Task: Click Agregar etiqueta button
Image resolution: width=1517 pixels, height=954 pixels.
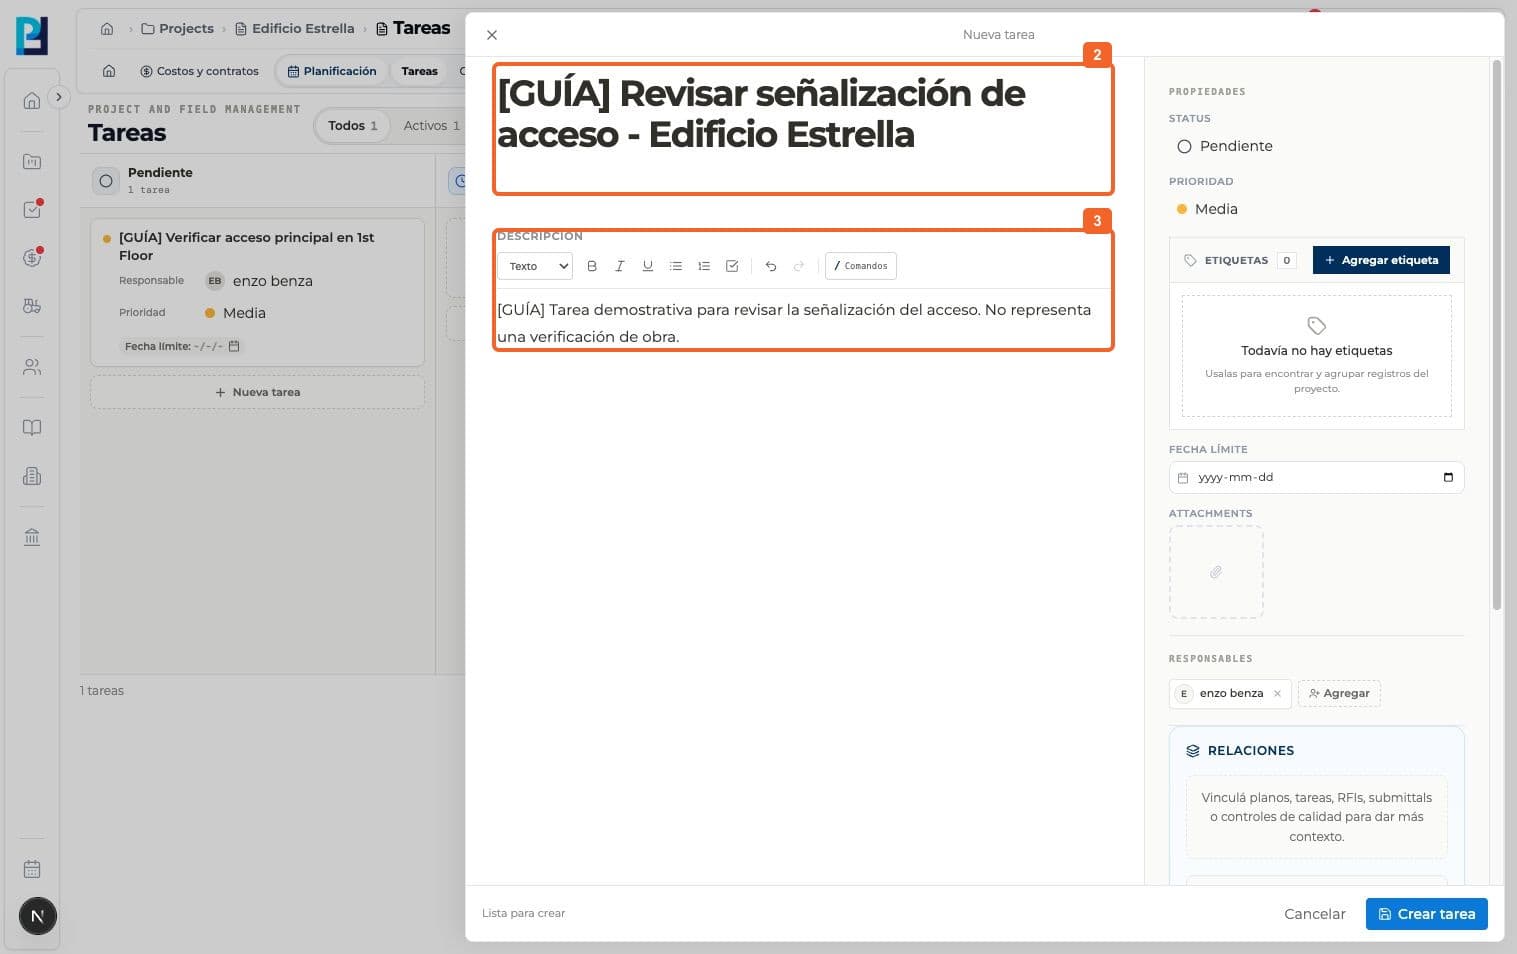Action: [1381, 260]
